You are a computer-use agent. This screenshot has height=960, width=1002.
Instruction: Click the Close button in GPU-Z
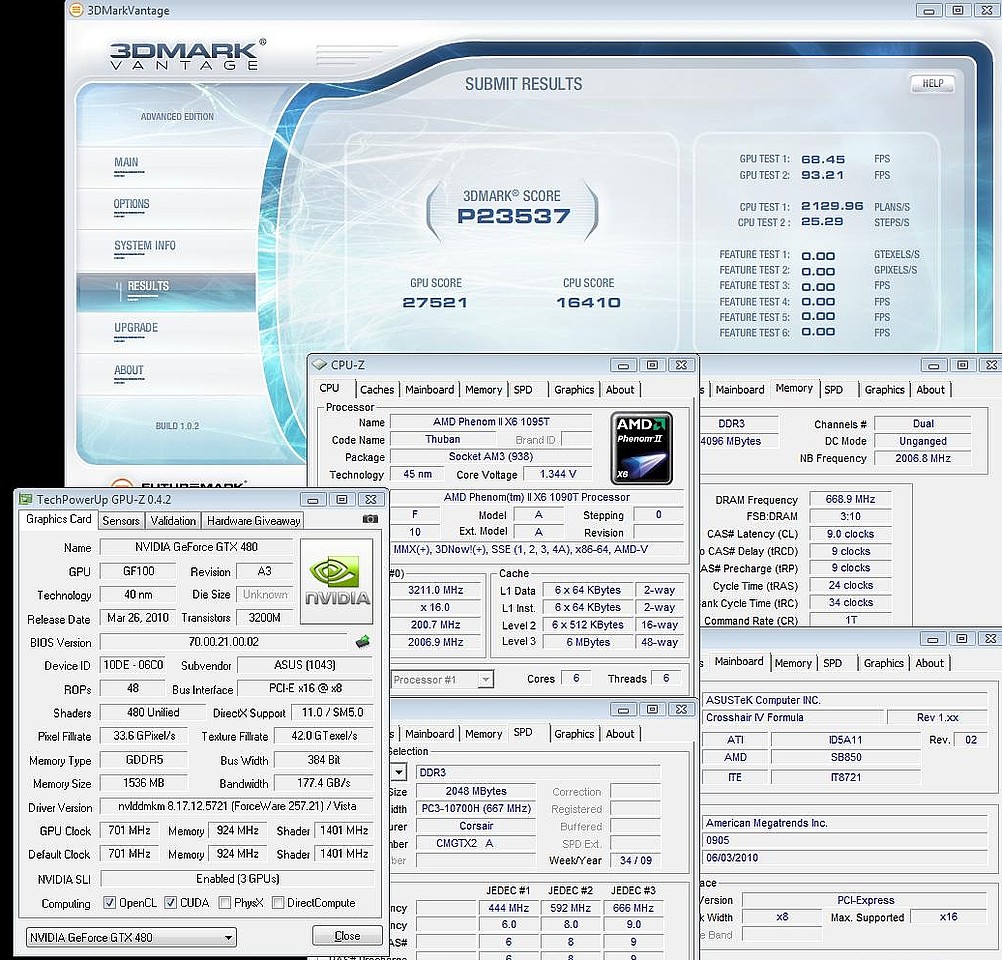point(346,936)
